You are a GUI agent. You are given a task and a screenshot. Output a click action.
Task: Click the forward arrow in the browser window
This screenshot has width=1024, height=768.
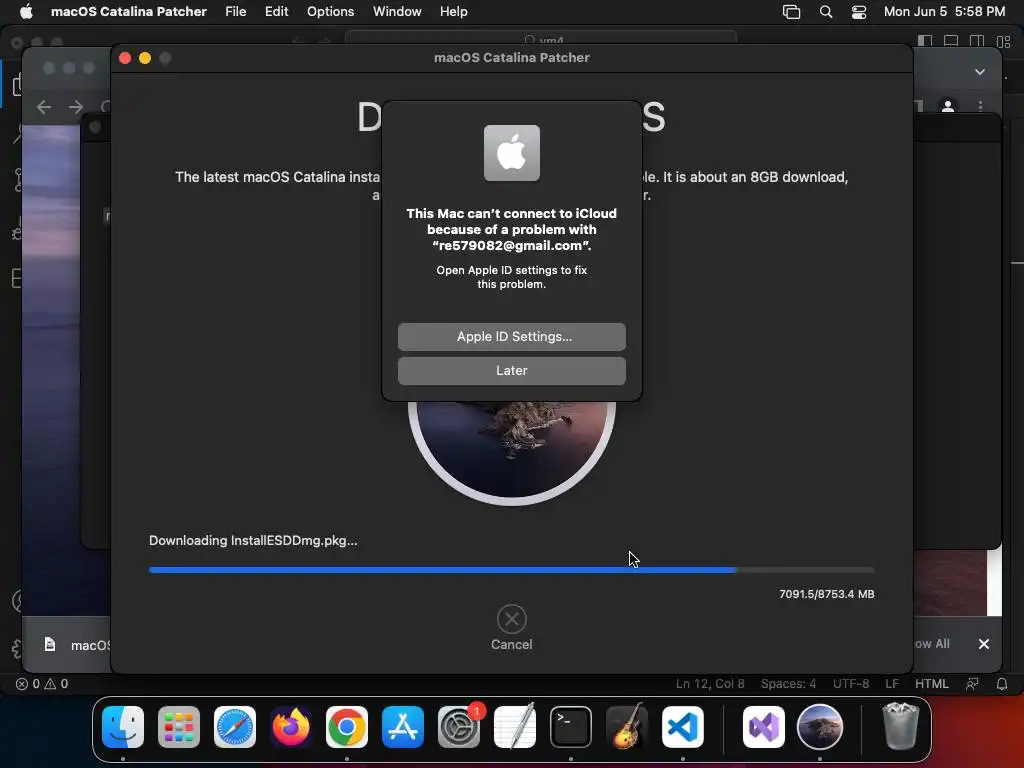tap(76, 106)
